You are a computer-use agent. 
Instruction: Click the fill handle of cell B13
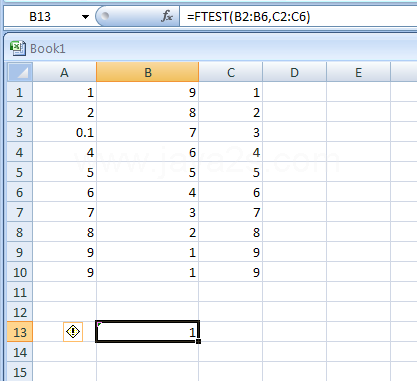199,341
